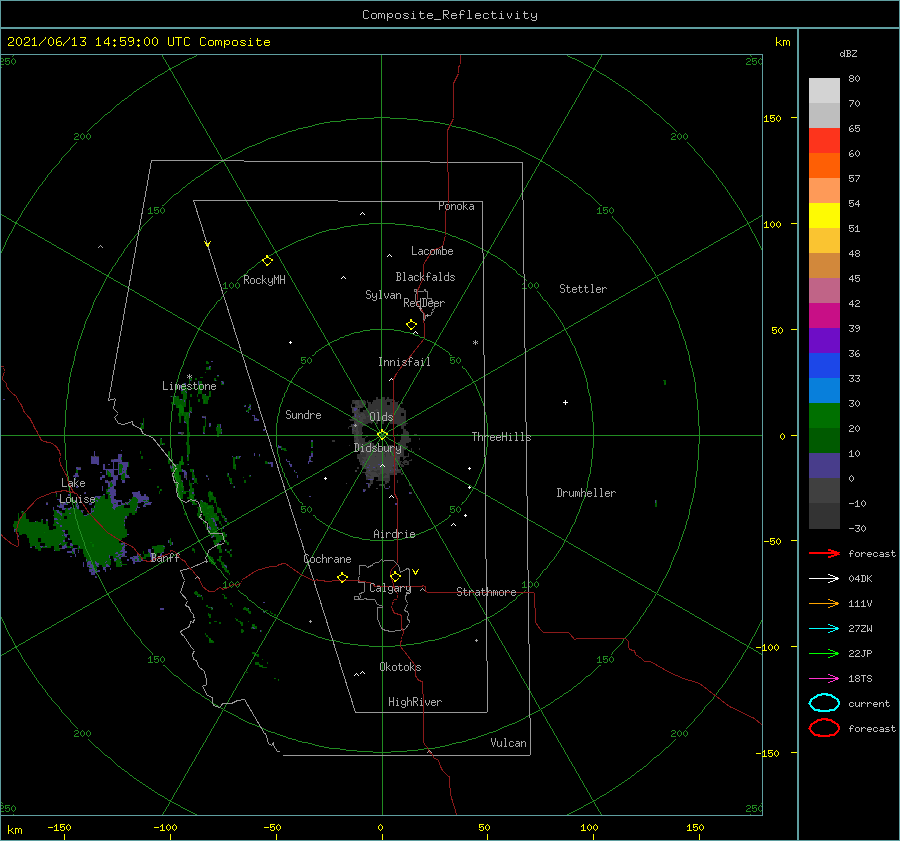Click the magenta 18TS arrow icon
The image size is (900, 841).
click(x=824, y=679)
